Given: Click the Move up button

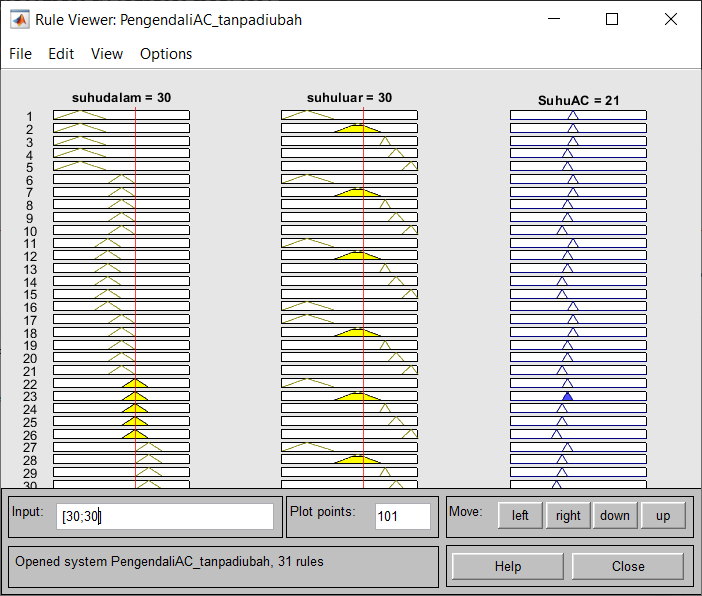Looking at the screenshot, I should [663, 515].
